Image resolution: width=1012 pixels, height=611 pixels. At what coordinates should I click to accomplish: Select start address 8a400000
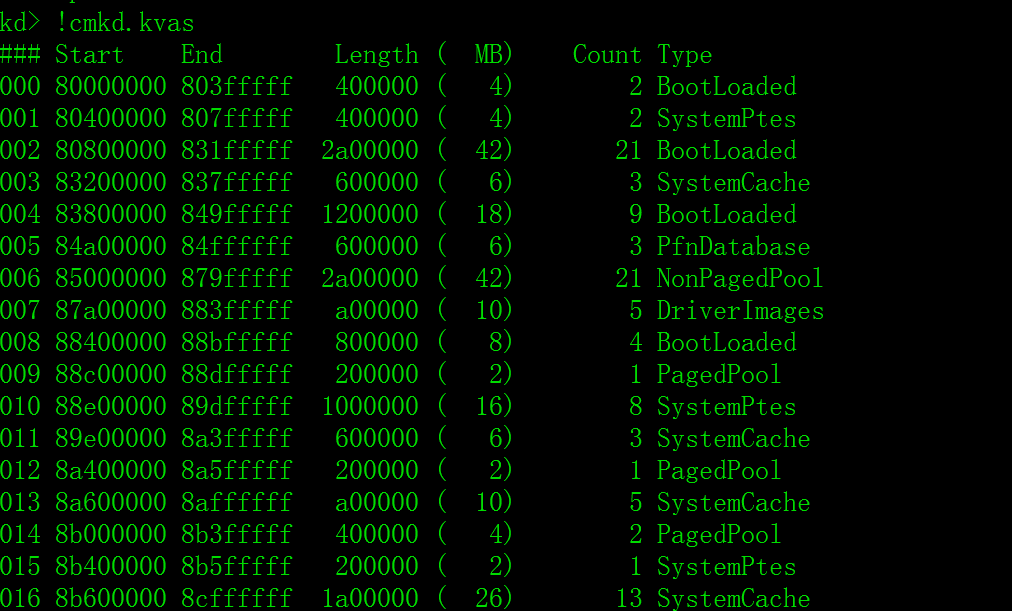111,470
